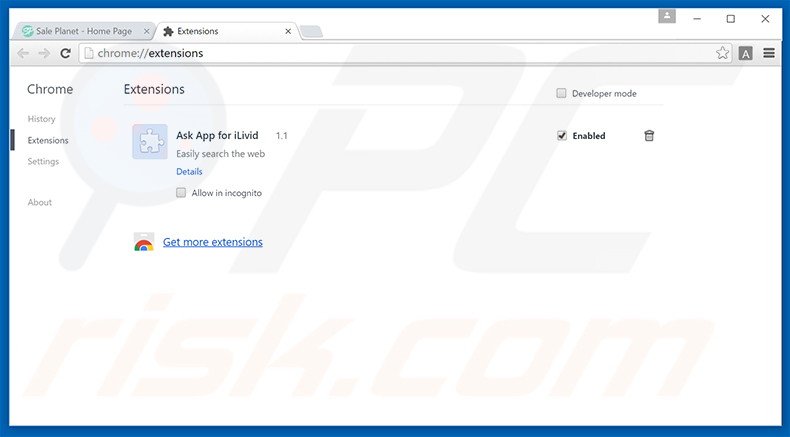Click the Easily search the web description
790x437 pixels.
(x=220, y=154)
